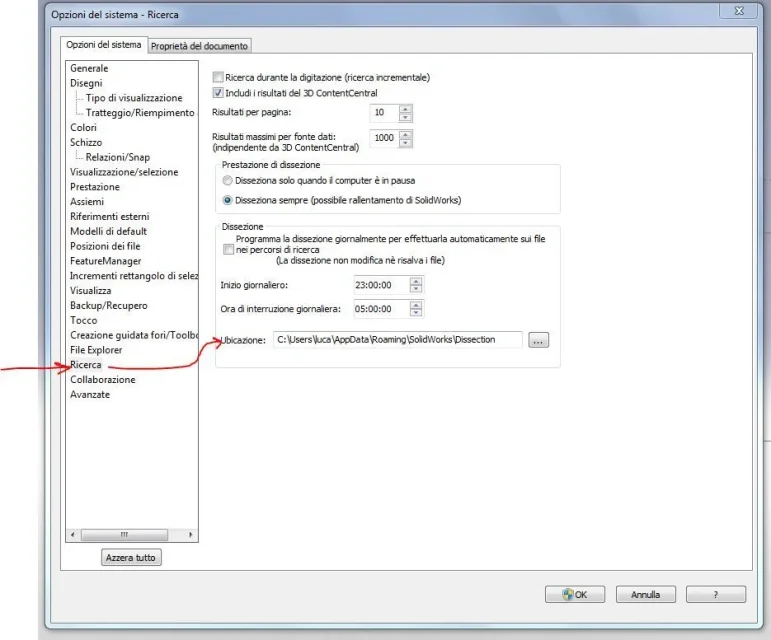Click Inizio giornaliero time field
The height and width of the screenshot is (640, 771).
[382, 285]
